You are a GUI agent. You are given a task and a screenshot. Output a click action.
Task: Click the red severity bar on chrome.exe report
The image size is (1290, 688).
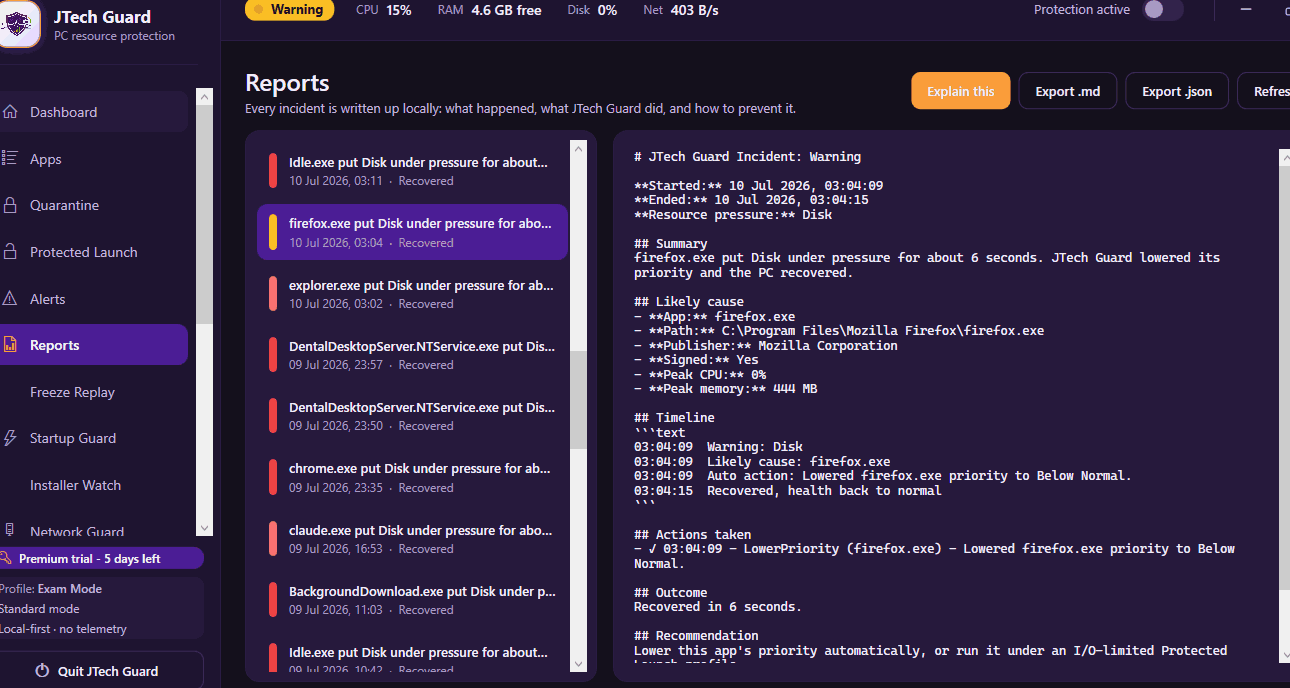(x=273, y=477)
